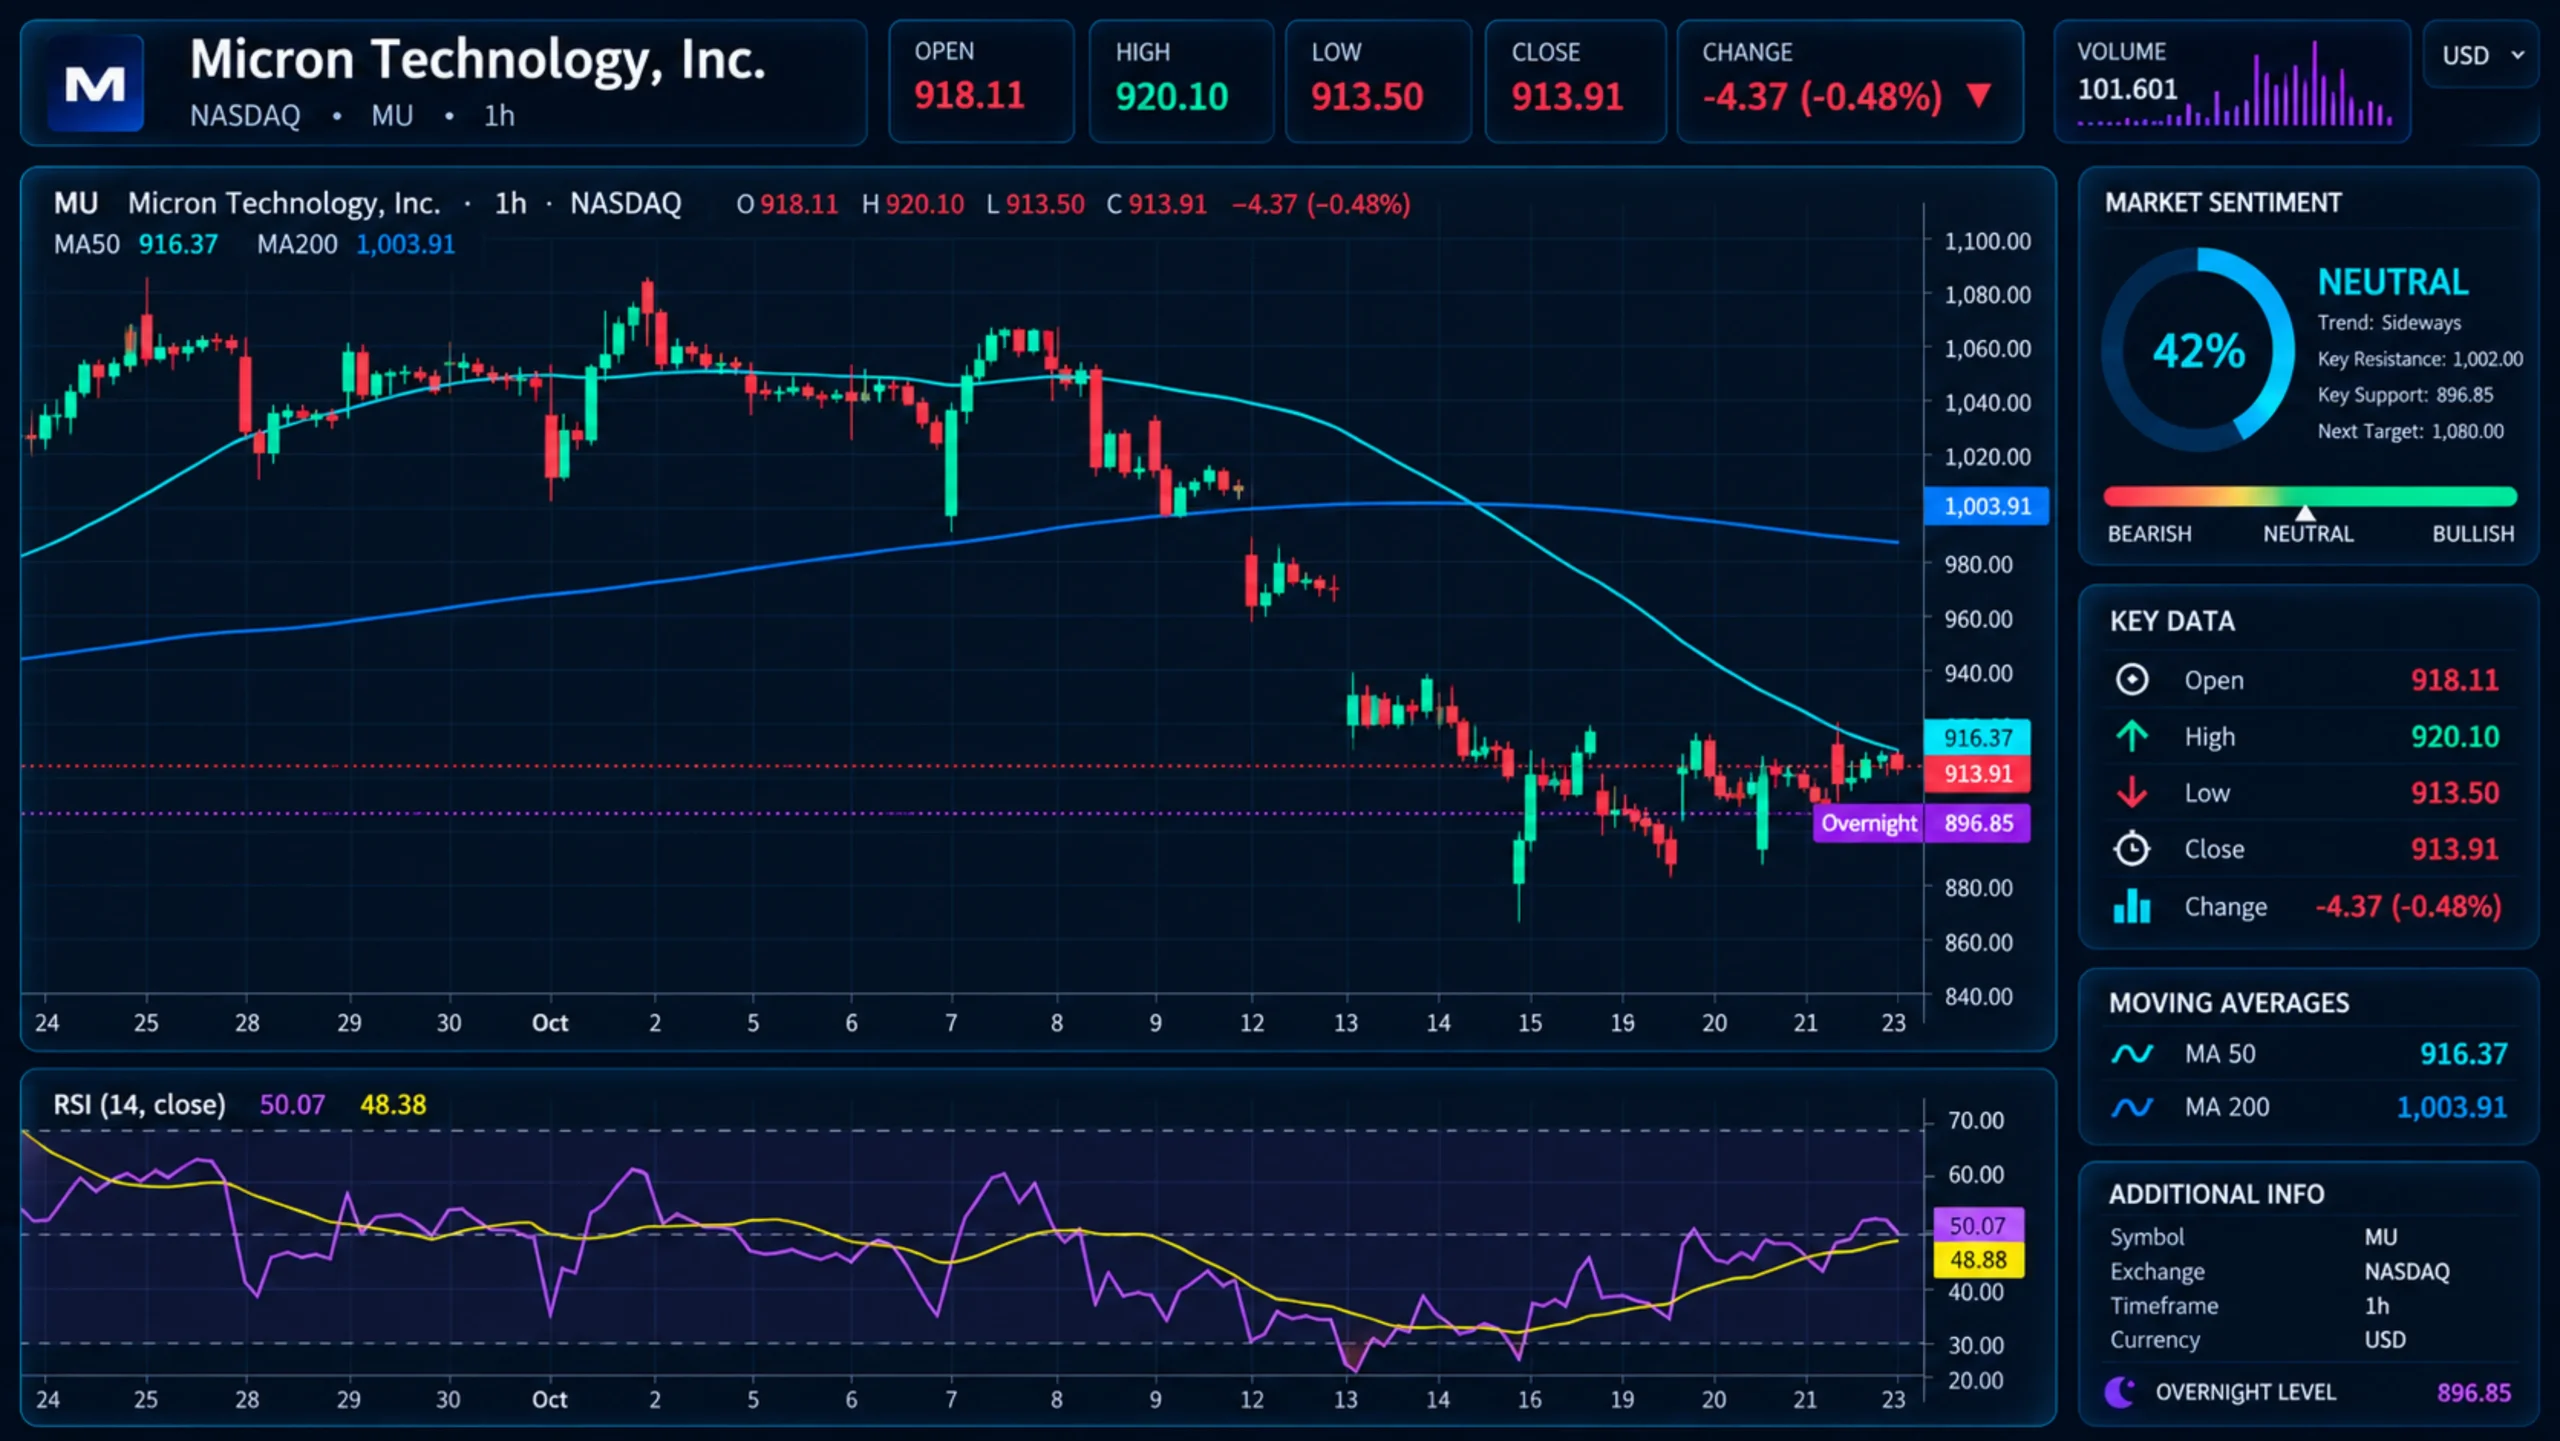The width and height of the screenshot is (2560, 1441).
Task: Click the sentiment bar neutral marker
Action: point(2305,513)
